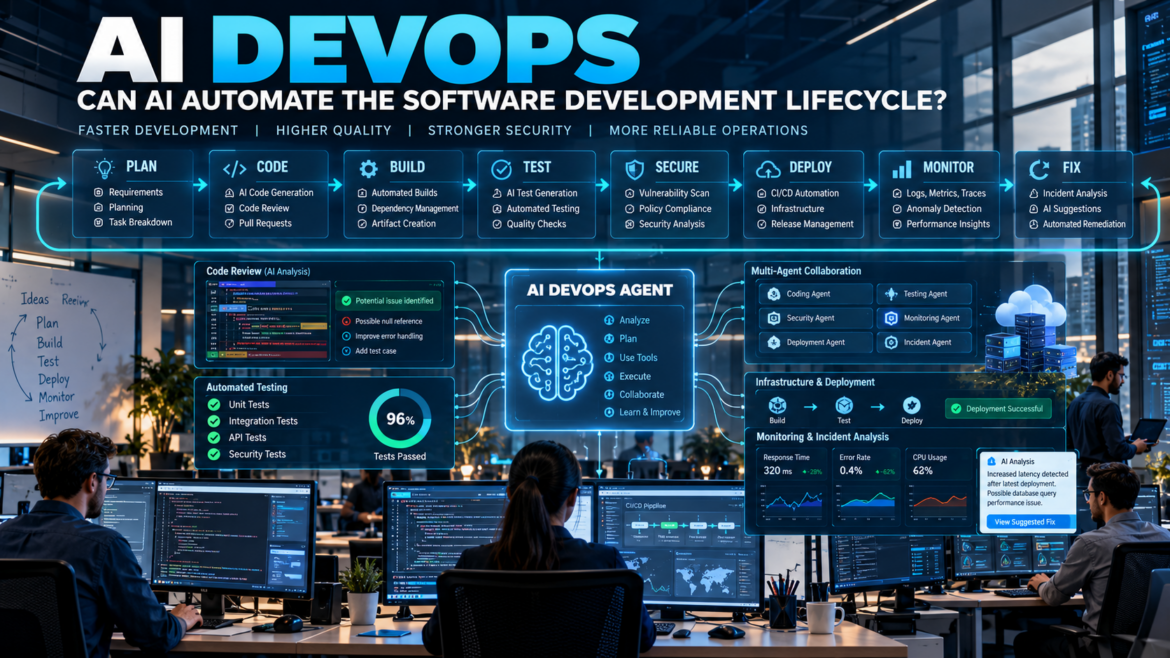The image size is (1170, 658).
Task: Select the CODE angle-brackets icon
Action: 235,169
